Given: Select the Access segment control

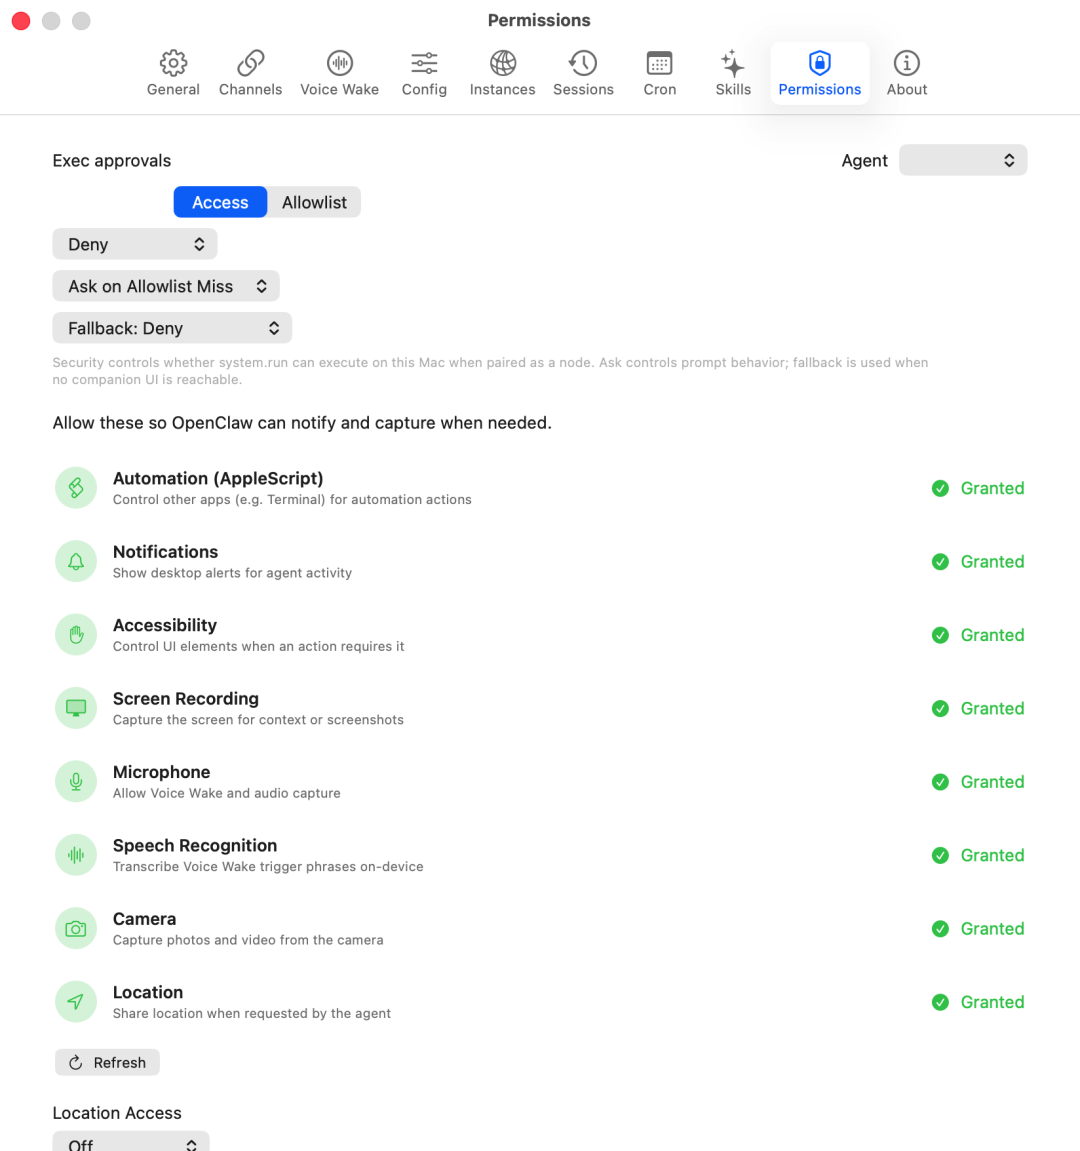Looking at the screenshot, I should point(219,202).
